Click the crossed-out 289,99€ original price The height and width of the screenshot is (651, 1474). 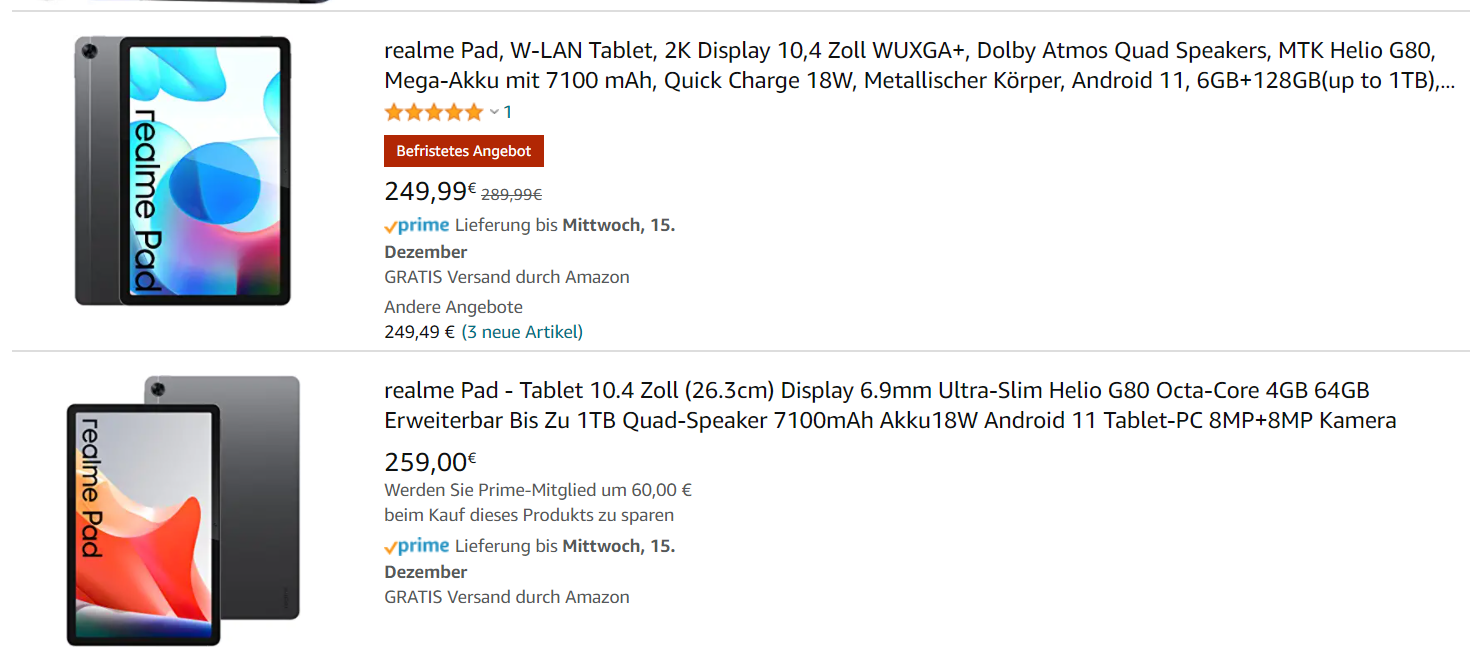click(x=512, y=195)
